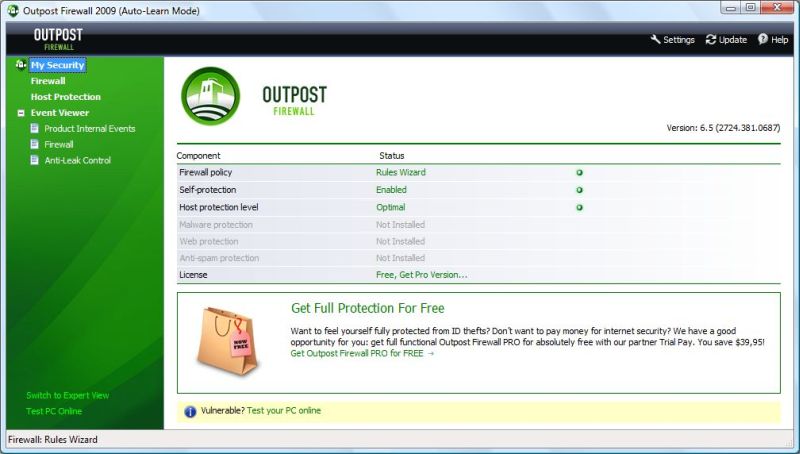
Task: Click the Web protection row label
Action: [x=209, y=241]
